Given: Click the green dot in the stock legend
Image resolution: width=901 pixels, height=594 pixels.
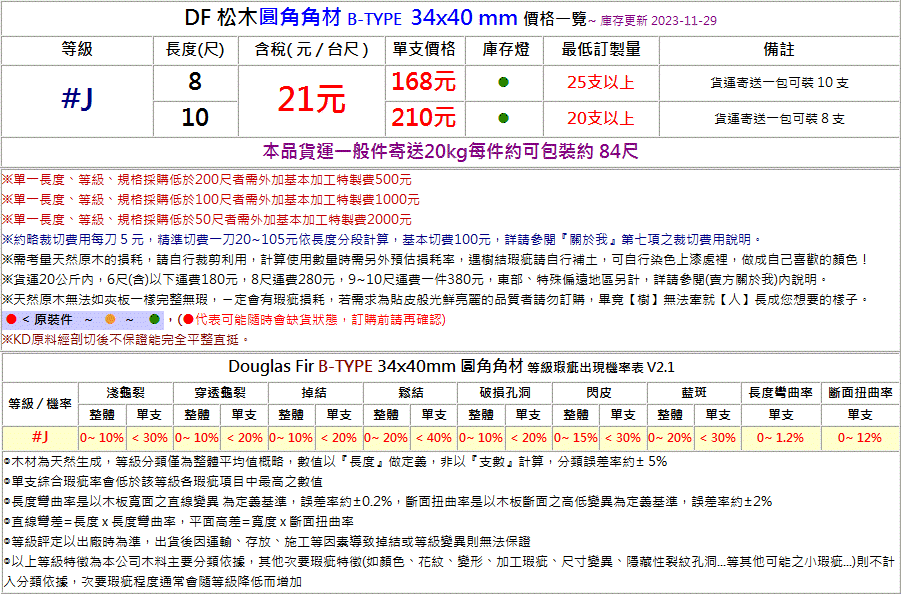Looking at the screenshot, I should point(155,320).
